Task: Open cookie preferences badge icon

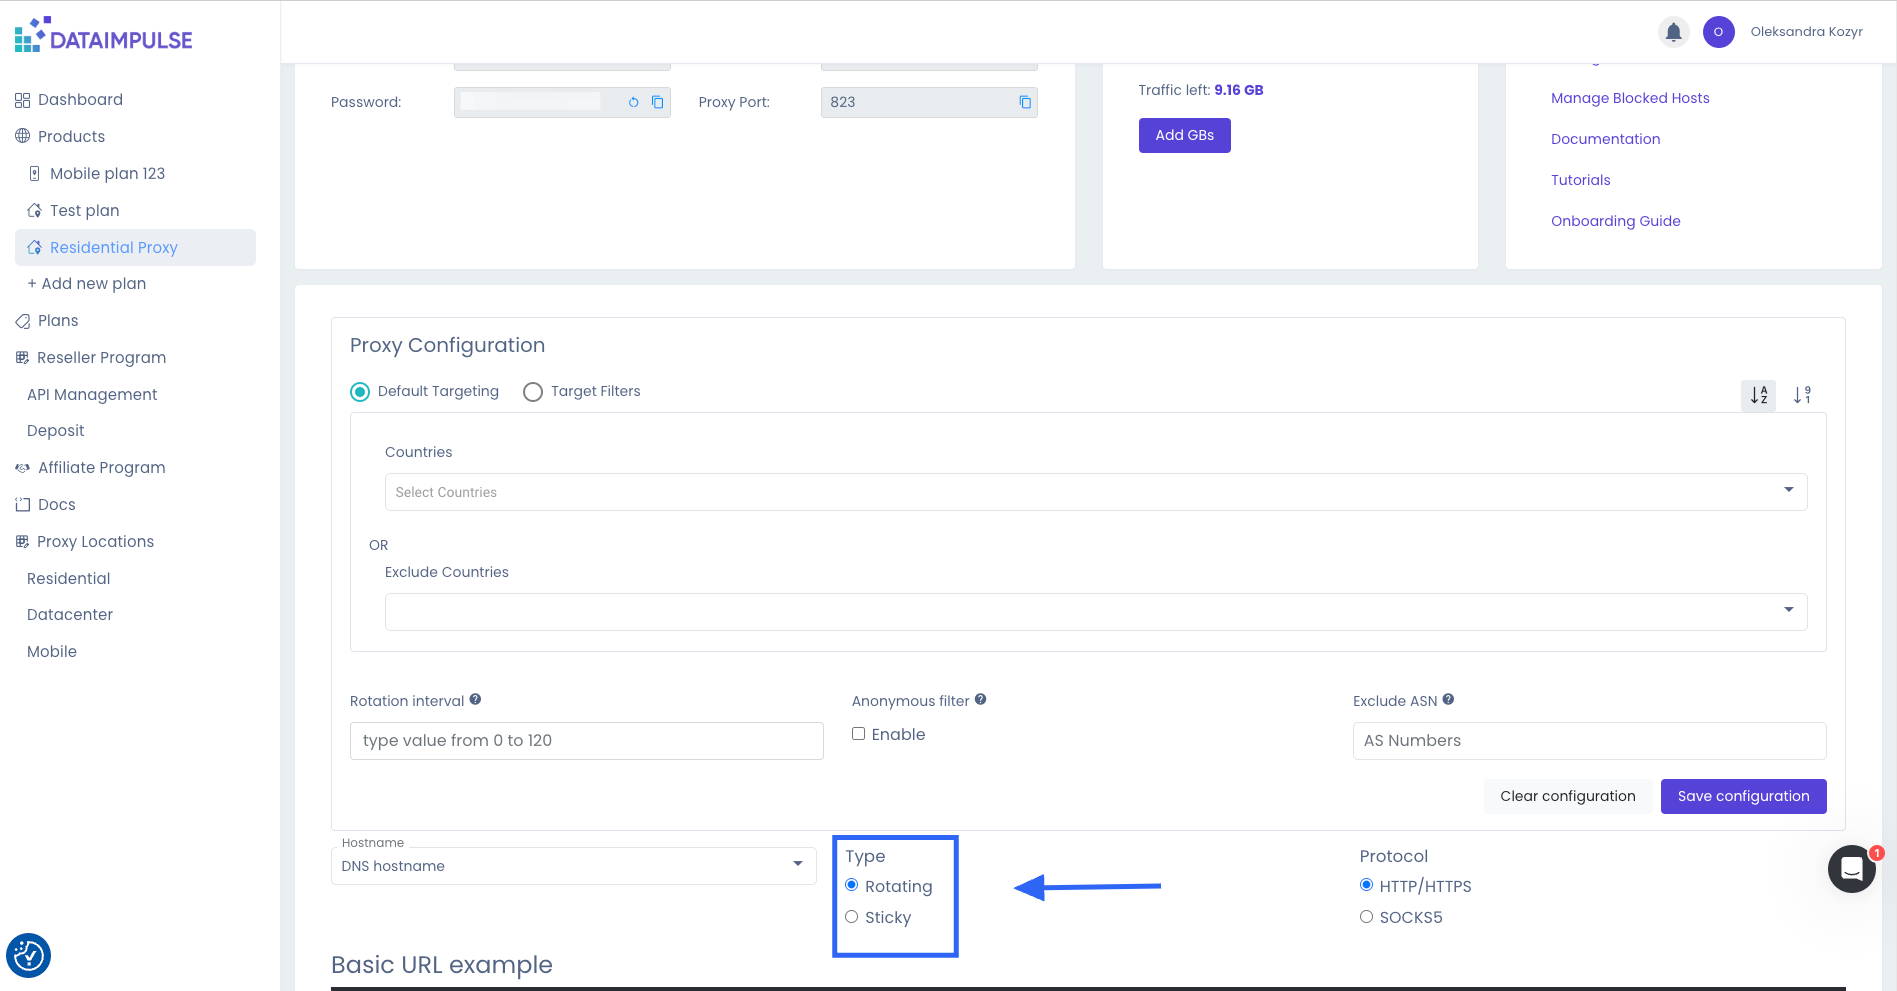Action: [29, 956]
